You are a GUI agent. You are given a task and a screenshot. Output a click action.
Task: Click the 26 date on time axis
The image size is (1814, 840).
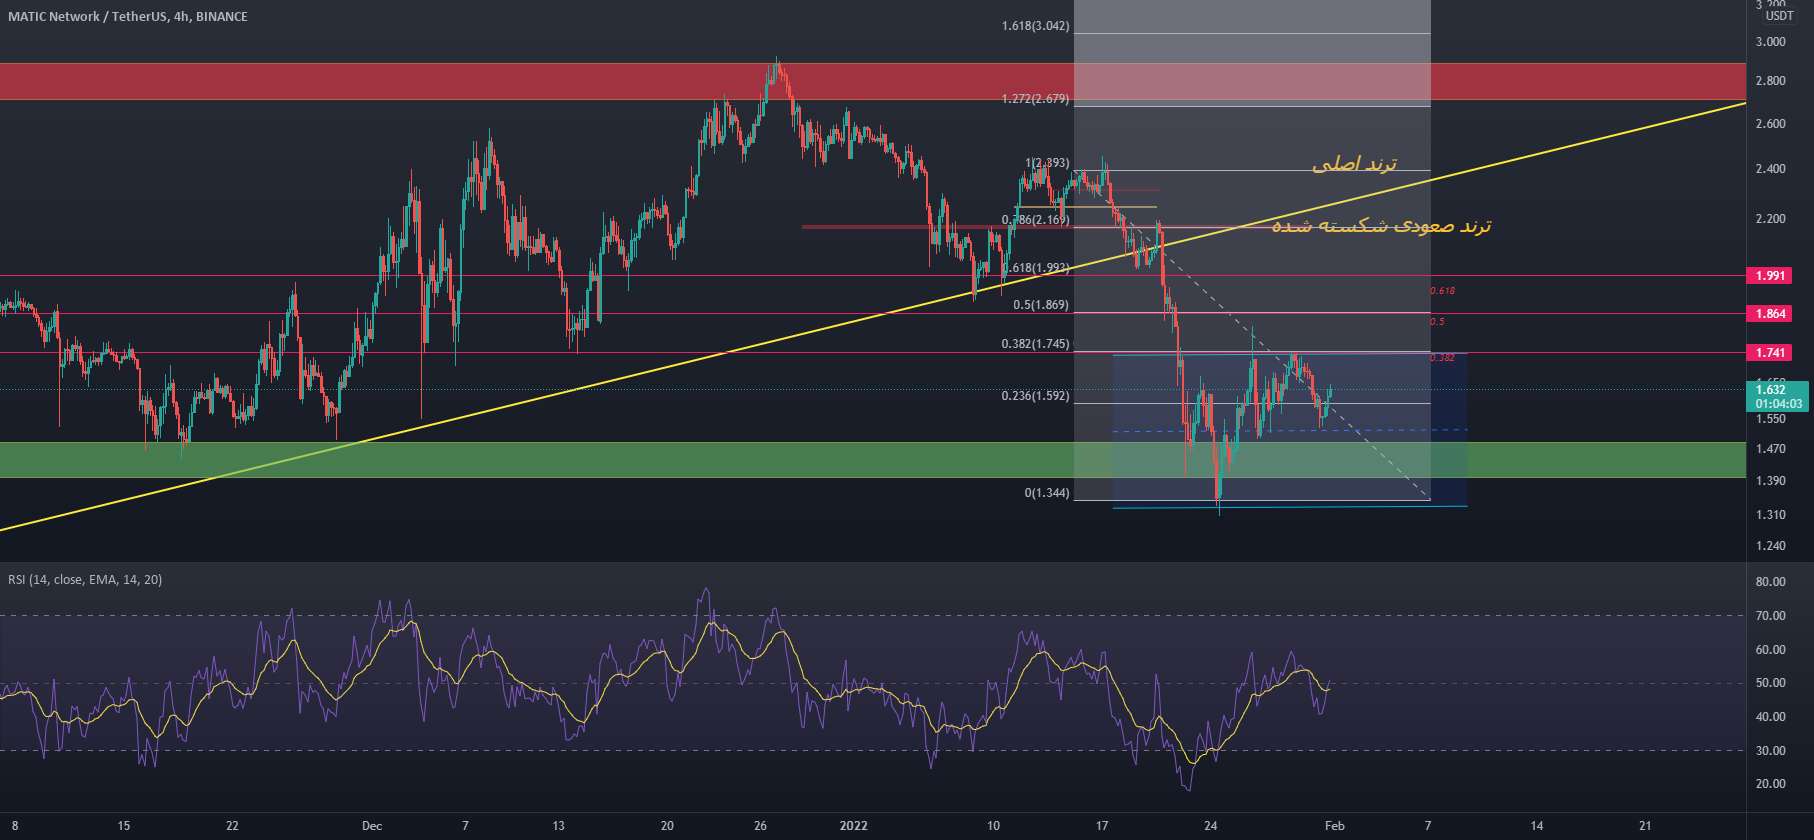point(760,826)
